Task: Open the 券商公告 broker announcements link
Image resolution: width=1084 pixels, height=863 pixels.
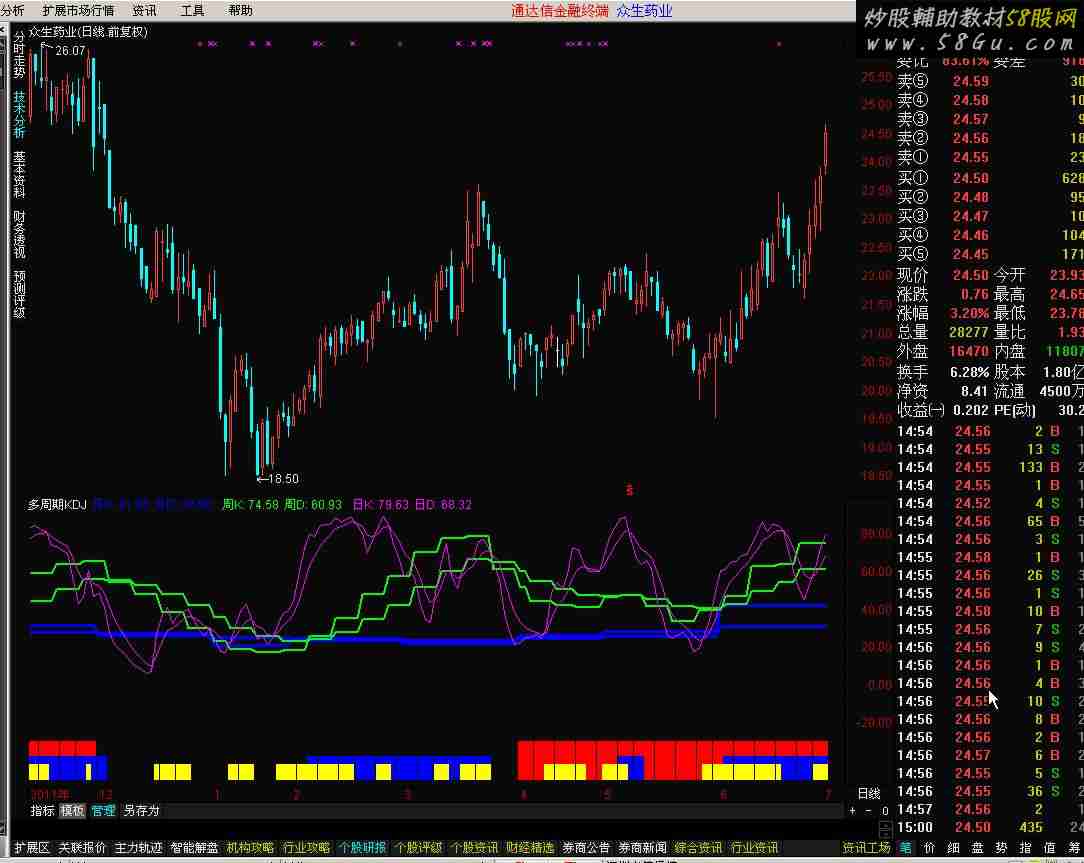Action: tap(586, 848)
